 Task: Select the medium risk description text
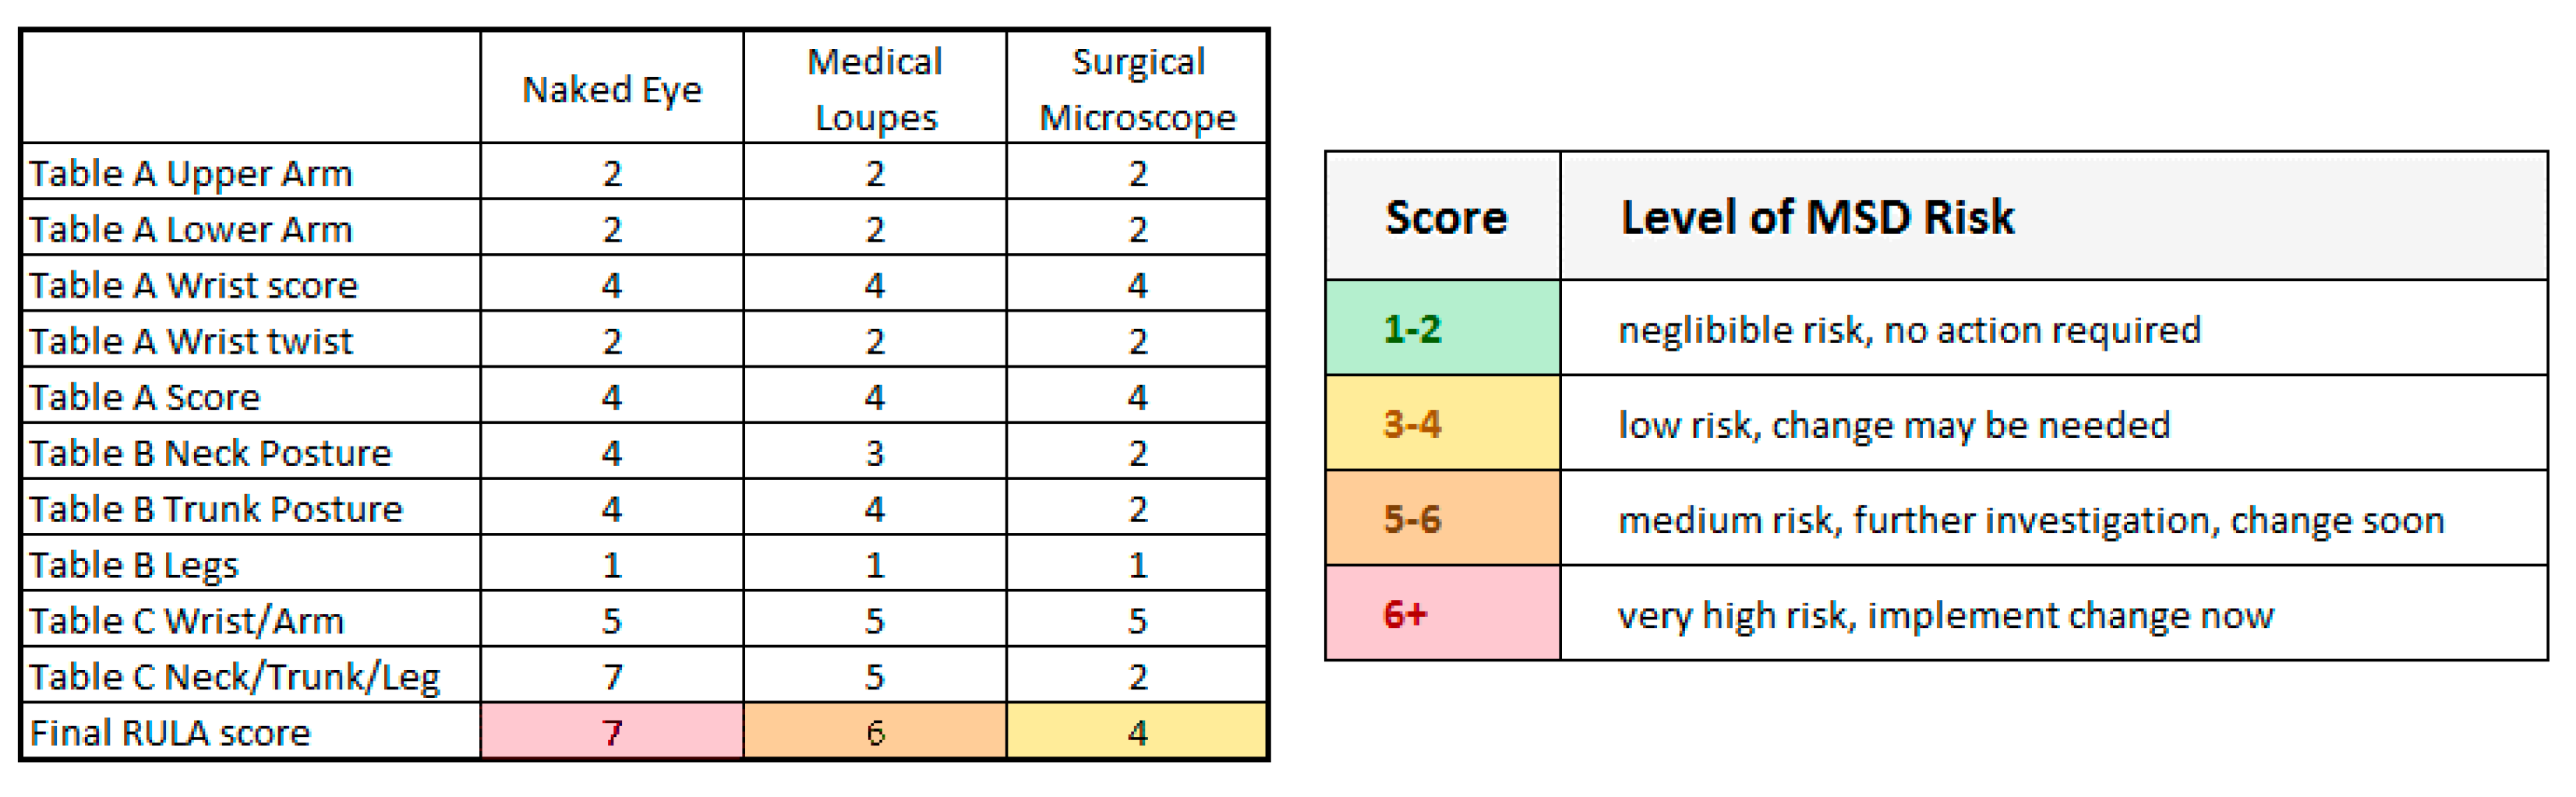(x=2031, y=520)
